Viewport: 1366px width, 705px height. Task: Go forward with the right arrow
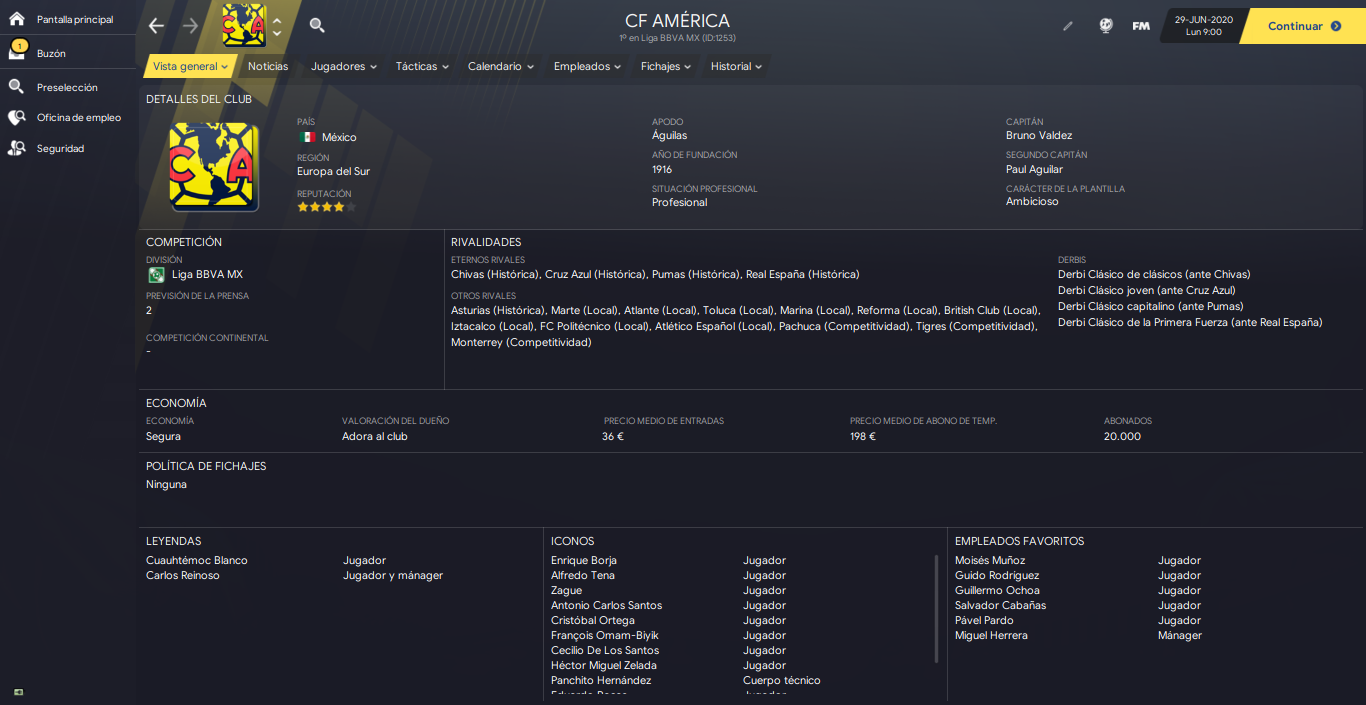coord(191,26)
